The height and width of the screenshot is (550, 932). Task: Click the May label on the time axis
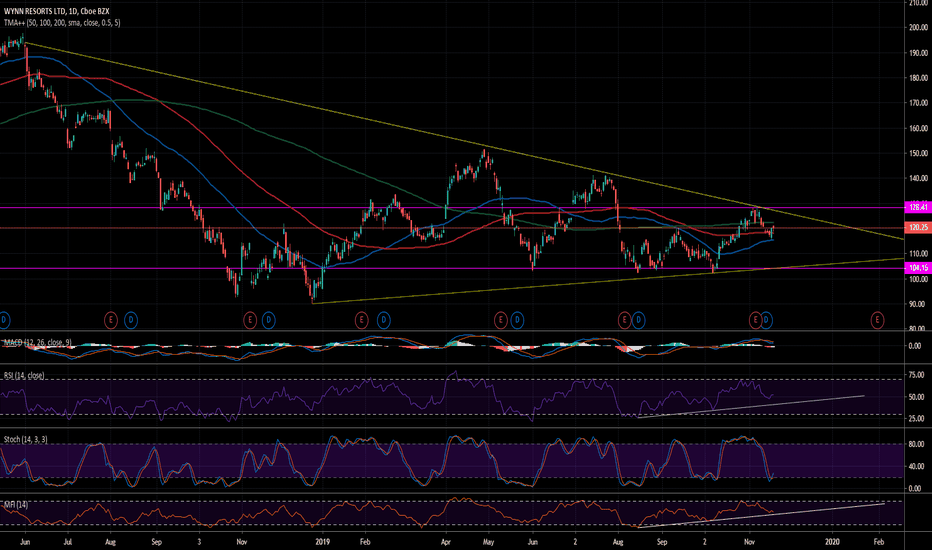coord(489,542)
